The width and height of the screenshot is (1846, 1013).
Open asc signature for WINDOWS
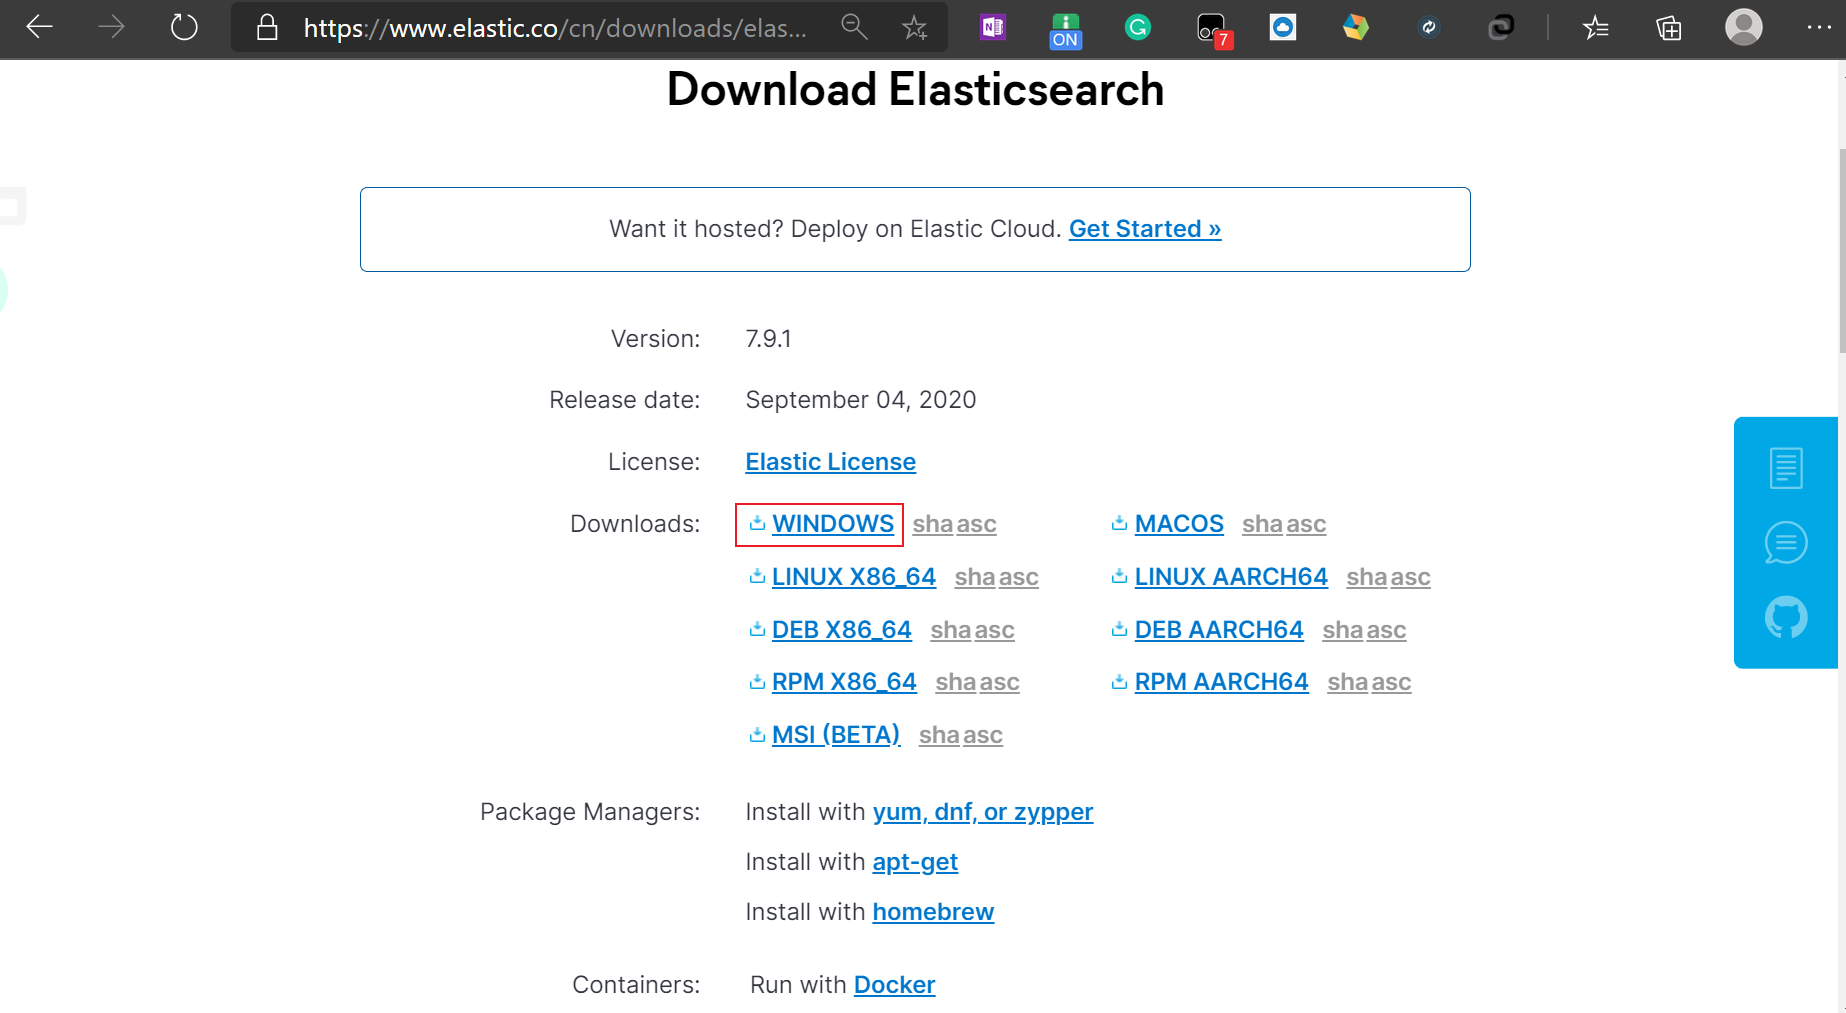pyautogui.click(x=976, y=524)
